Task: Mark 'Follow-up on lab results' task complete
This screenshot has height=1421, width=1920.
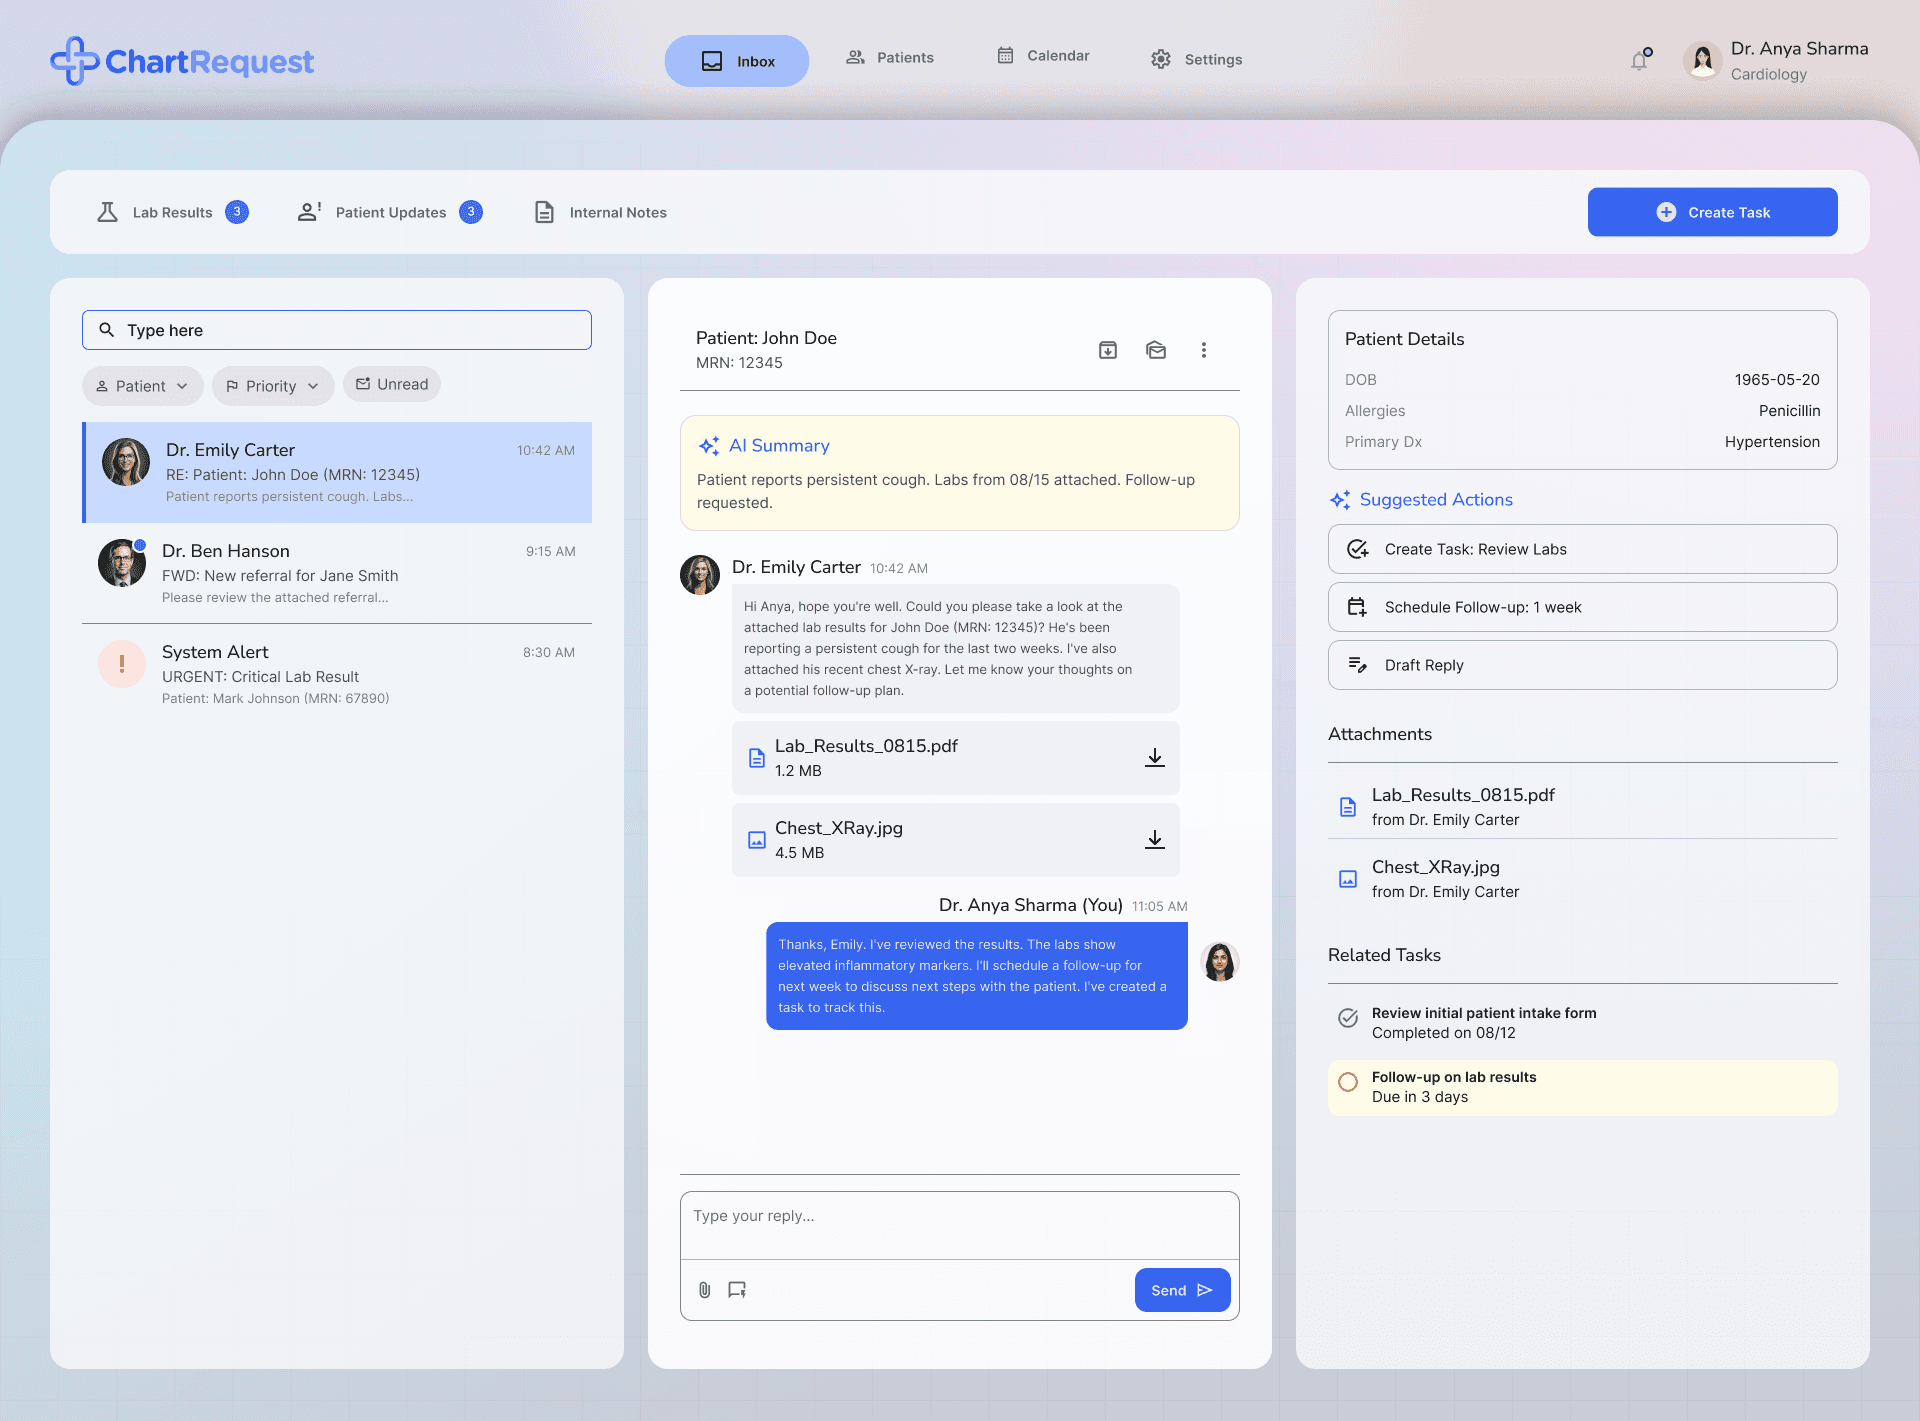Action: tap(1348, 1082)
